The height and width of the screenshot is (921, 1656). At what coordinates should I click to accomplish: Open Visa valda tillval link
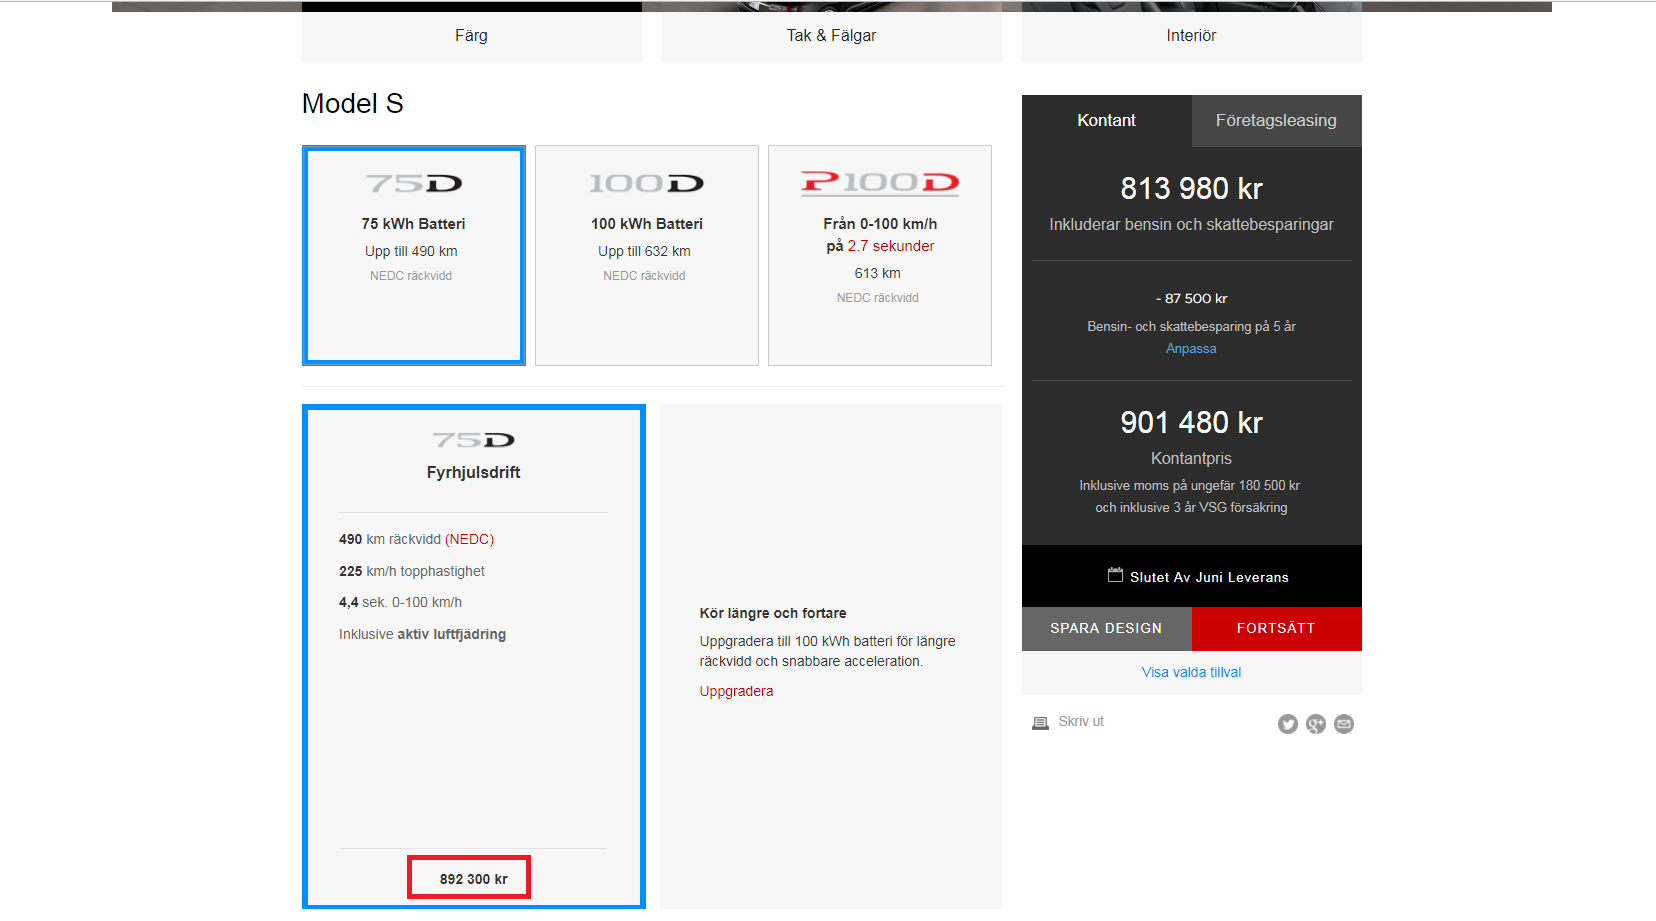pyautogui.click(x=1191, y=672)
